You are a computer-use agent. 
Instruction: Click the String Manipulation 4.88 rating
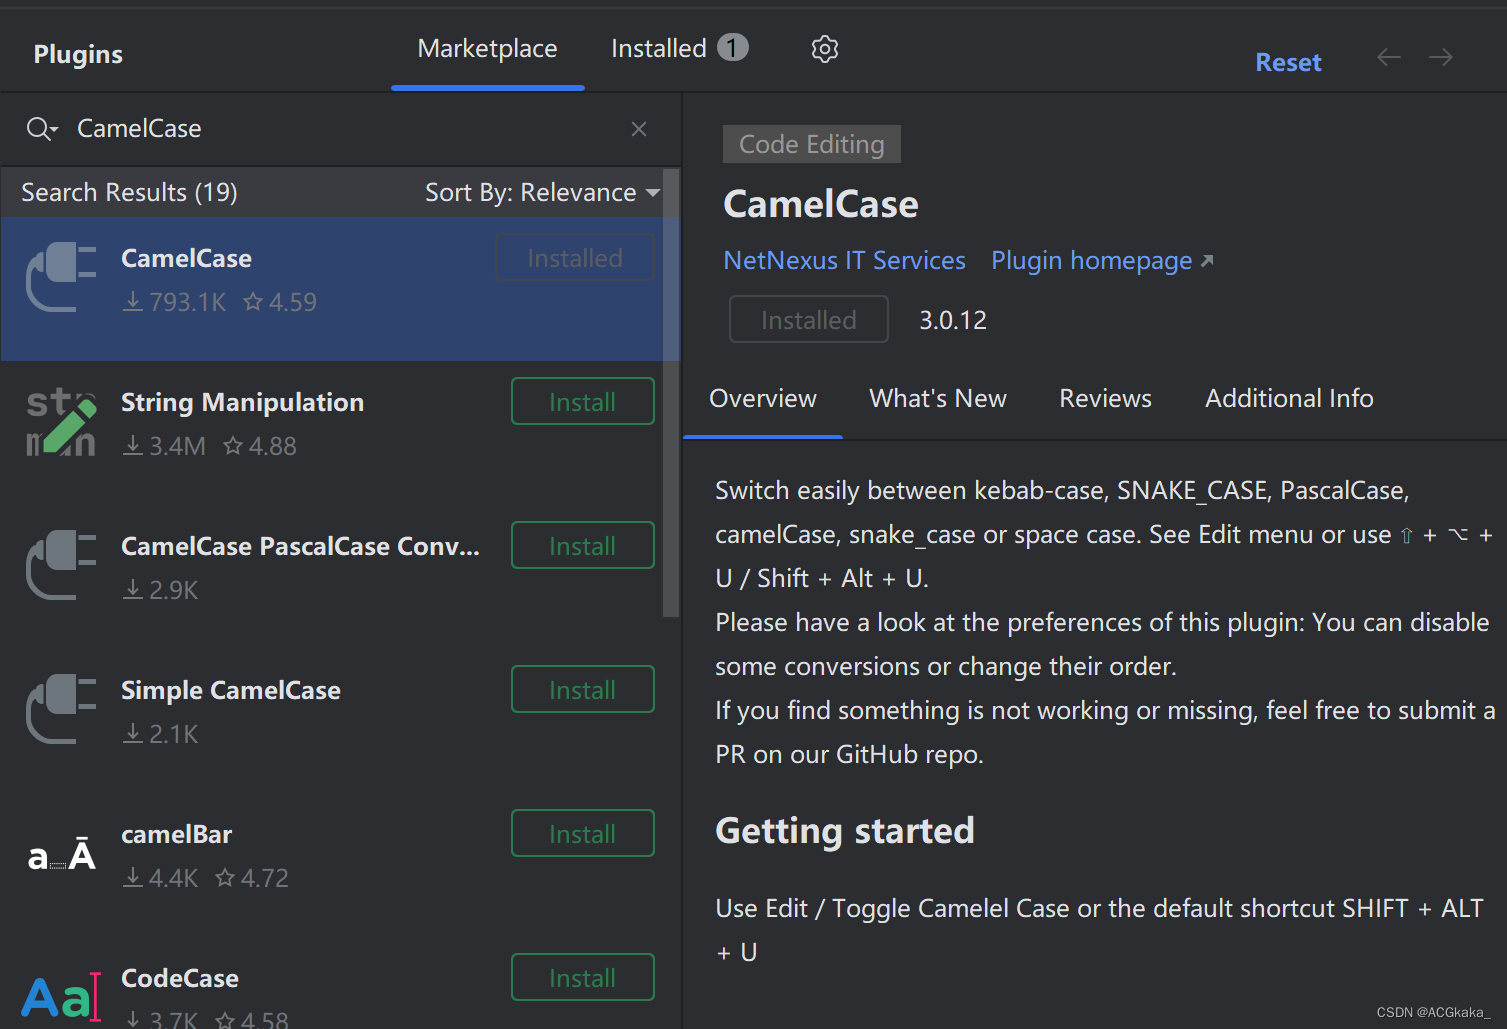point(260,446)
